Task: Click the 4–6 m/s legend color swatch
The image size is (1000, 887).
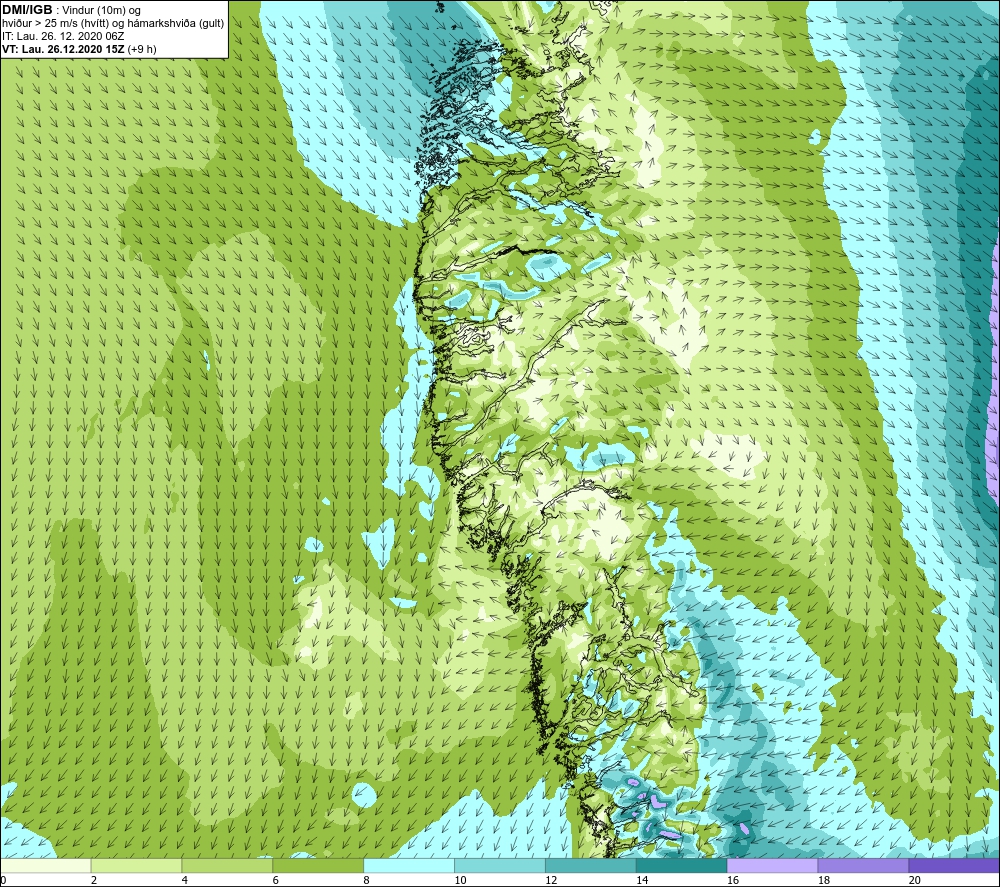Action: click(x=227, y=865)
